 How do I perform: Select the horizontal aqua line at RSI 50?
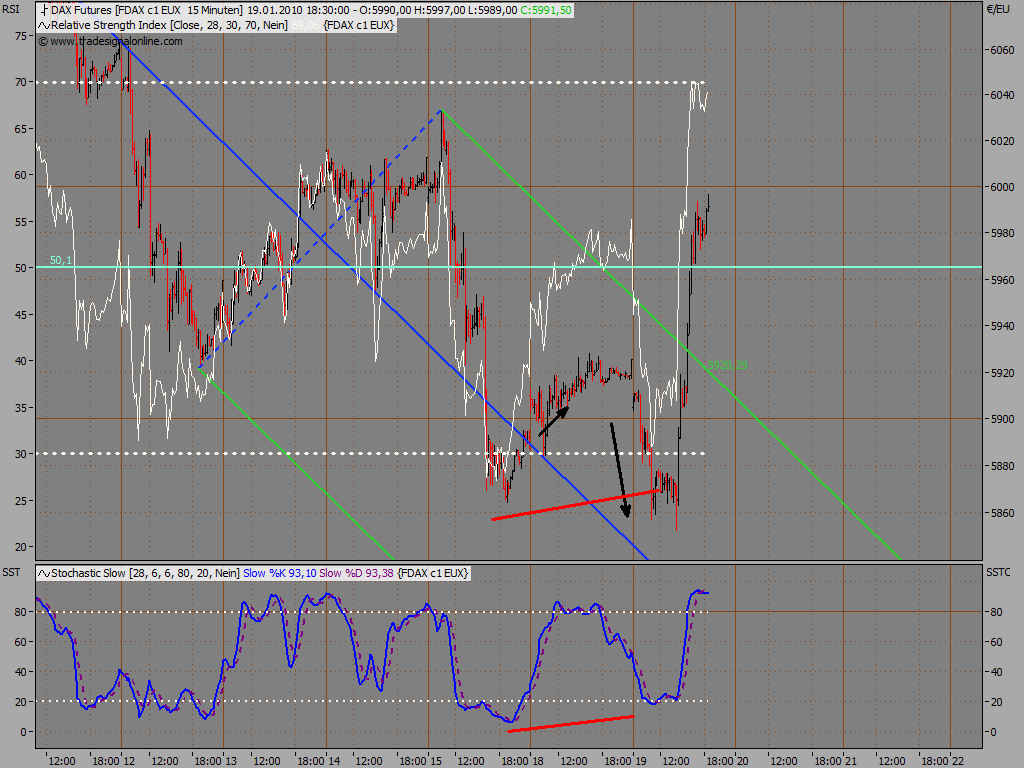(x=509, y=267)
